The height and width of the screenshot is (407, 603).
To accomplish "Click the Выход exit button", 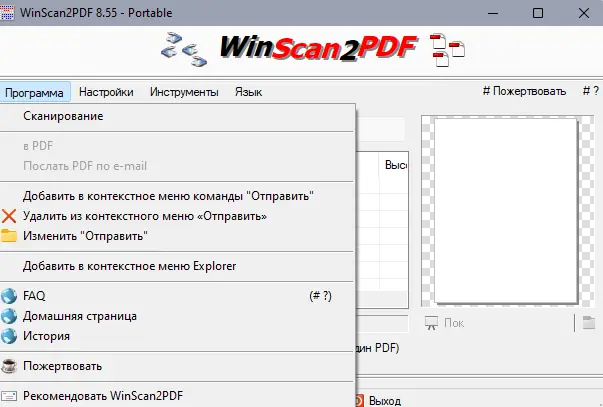I will click(378, 400).
